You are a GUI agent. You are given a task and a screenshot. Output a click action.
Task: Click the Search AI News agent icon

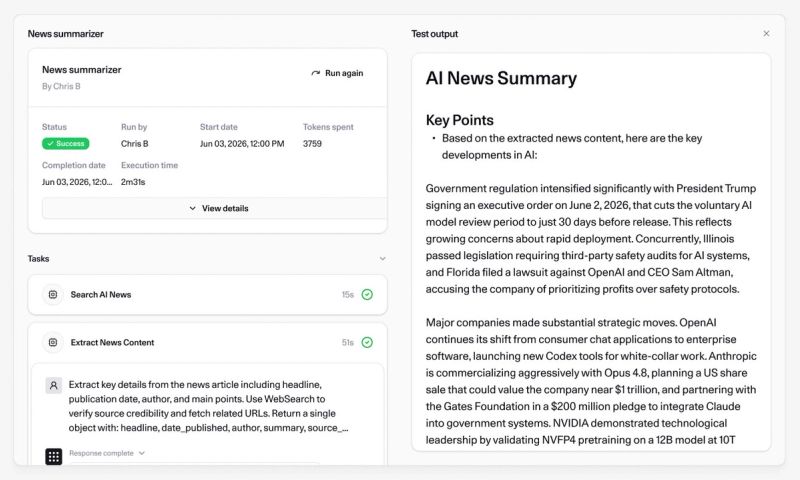tap(53, 294)
